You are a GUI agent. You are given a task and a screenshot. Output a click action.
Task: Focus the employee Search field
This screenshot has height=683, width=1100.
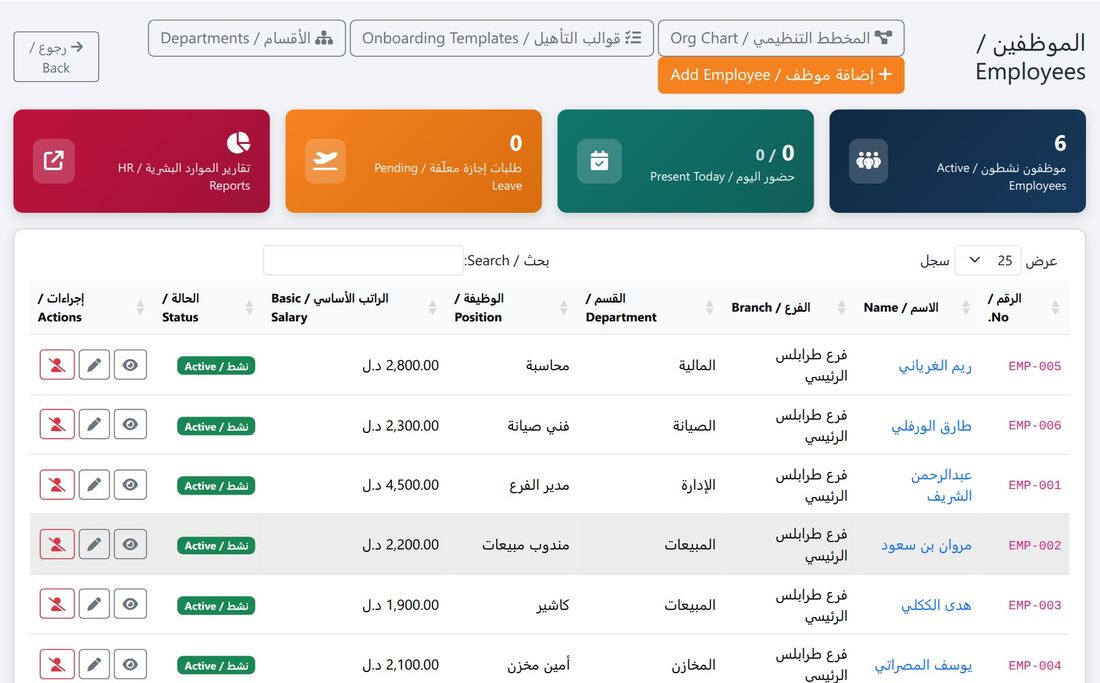[363, 260]
